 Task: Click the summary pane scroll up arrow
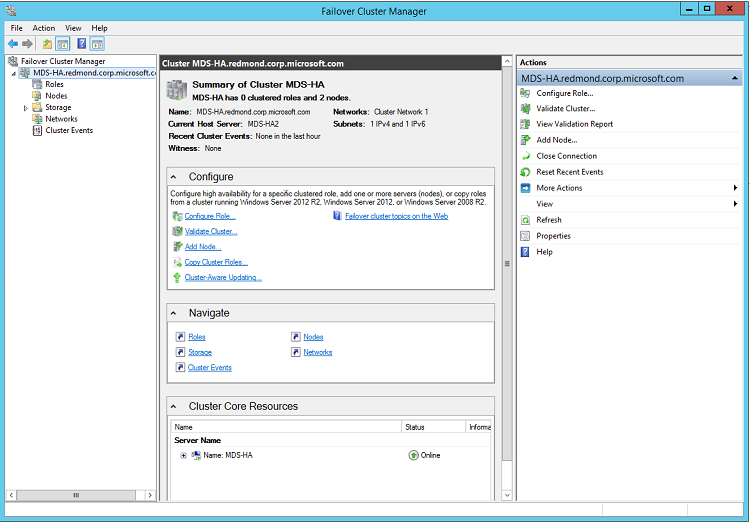pos(507,62)
